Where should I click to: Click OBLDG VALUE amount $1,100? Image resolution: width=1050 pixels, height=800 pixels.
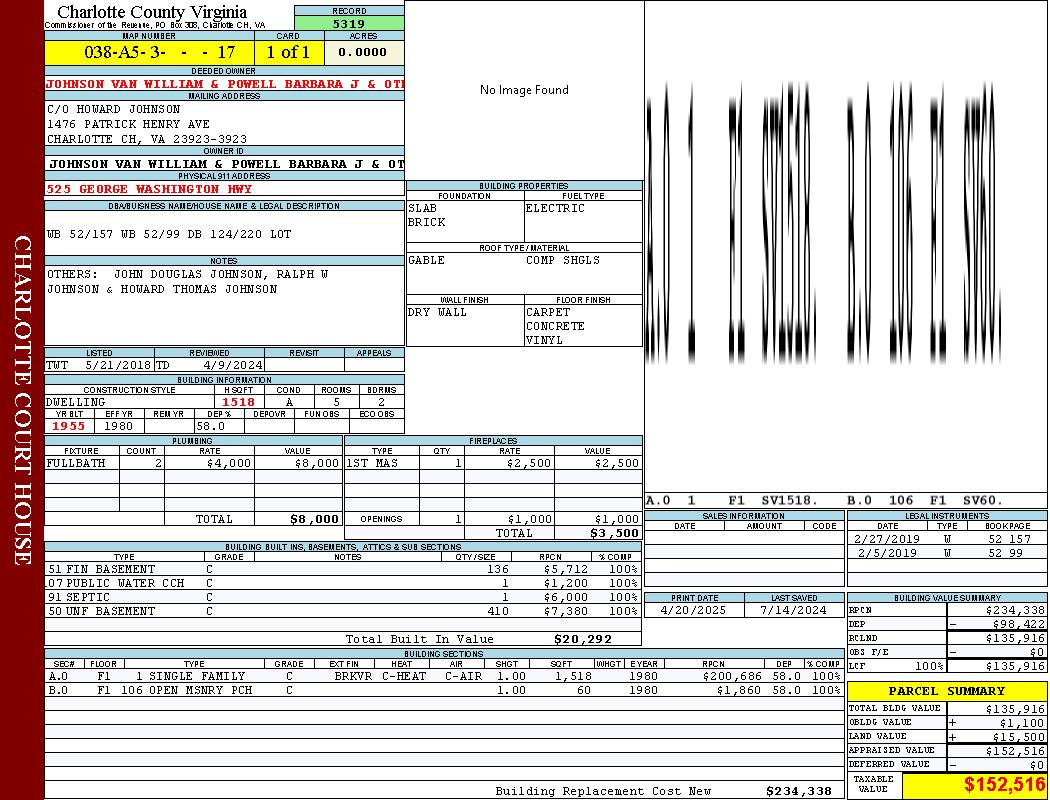click(x=1022, y=723)
